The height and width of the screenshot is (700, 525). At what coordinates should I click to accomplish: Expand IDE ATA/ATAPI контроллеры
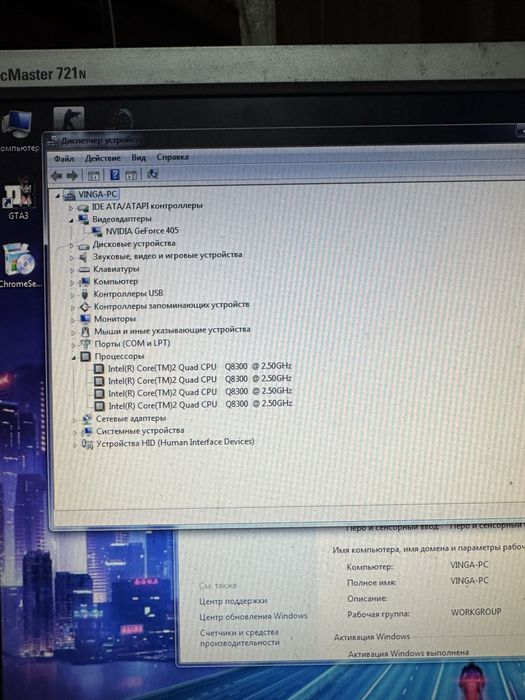71,208
